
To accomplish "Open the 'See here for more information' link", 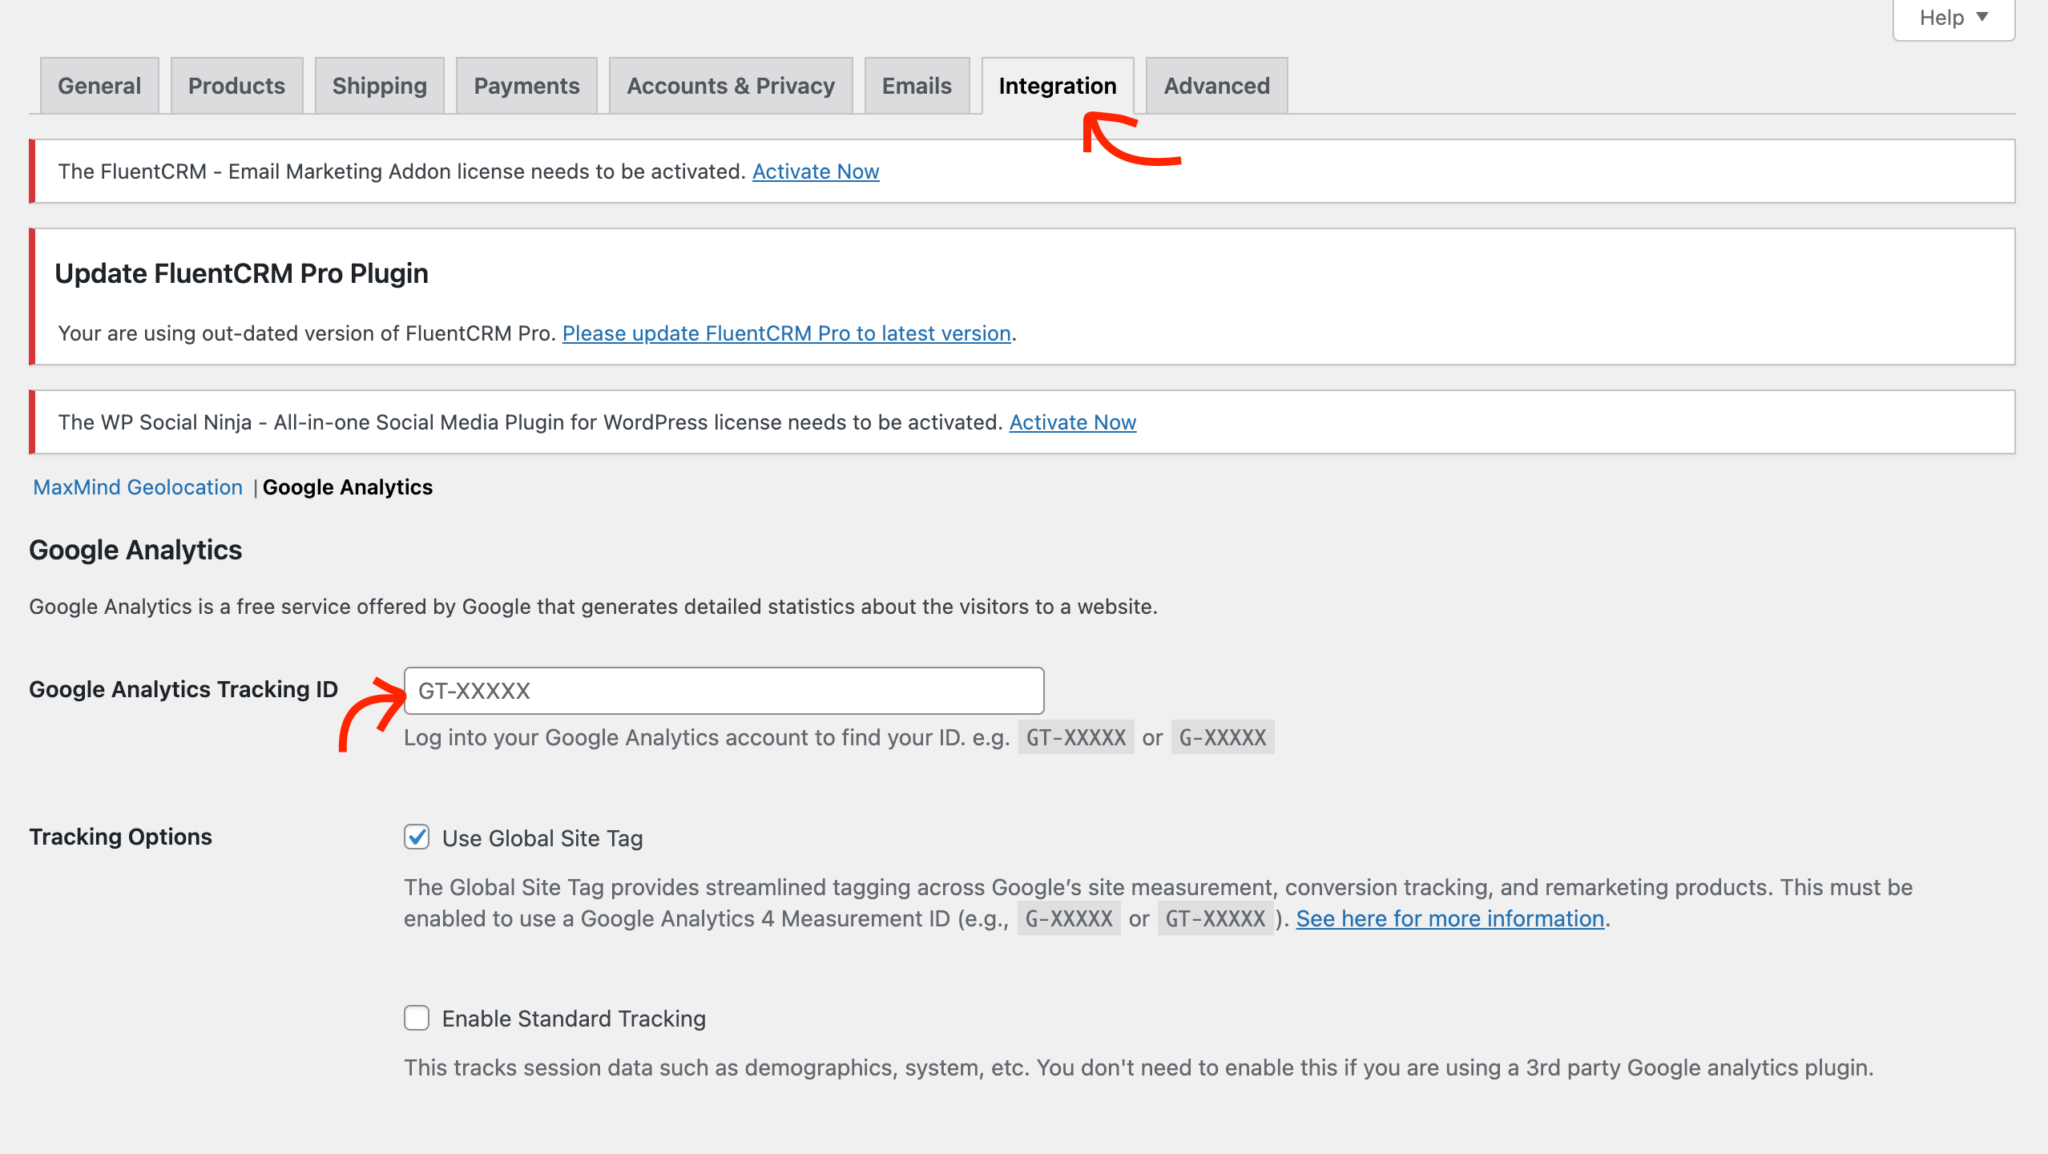I will [1449, 918].
